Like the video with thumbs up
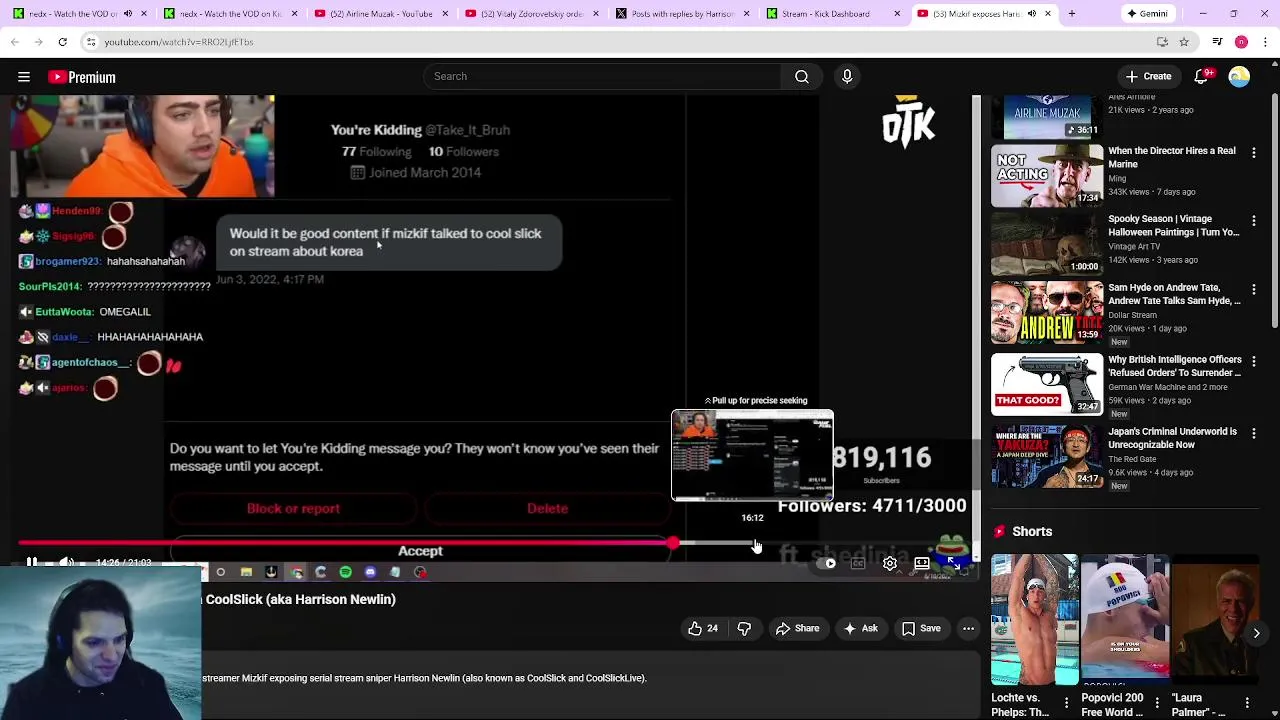Image resolution: width=1280 pixels, height=720 pixels. (703, 629)
